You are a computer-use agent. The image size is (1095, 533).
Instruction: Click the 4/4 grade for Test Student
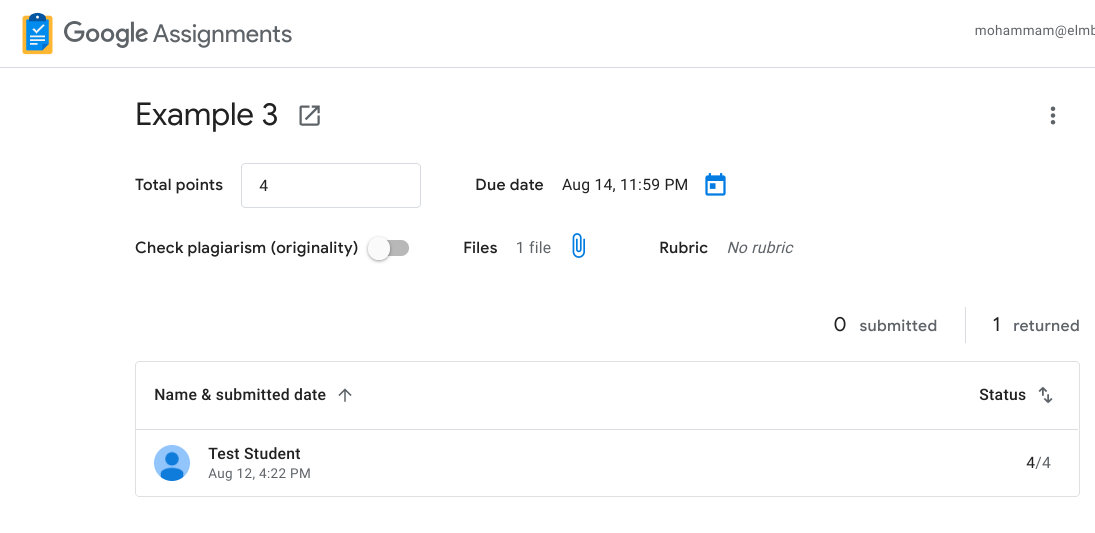(1038, 463)
